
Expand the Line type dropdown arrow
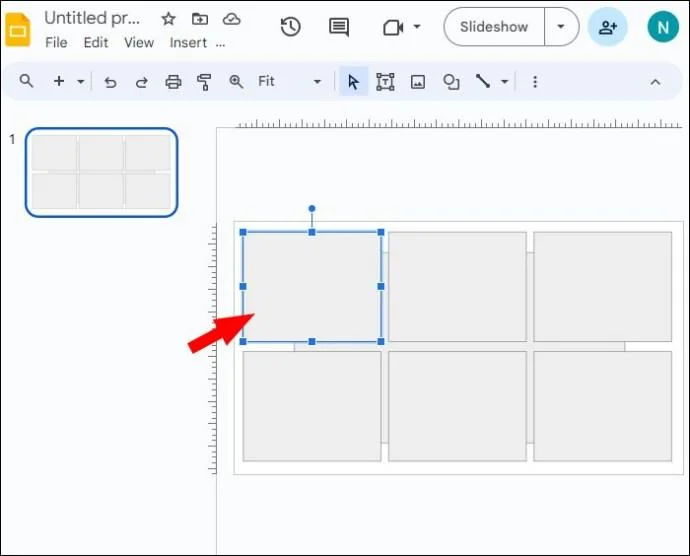tap(505, 81)
